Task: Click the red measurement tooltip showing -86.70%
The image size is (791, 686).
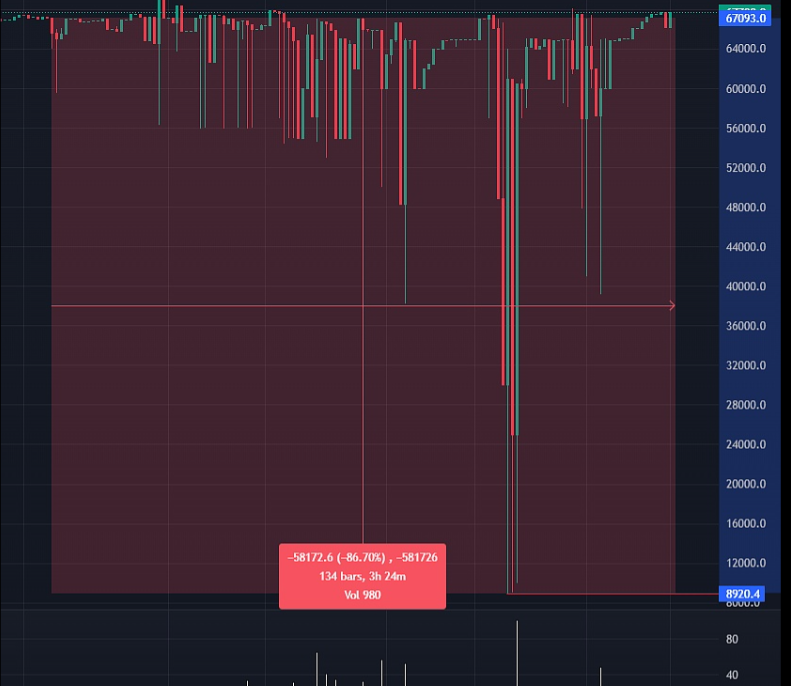Action: point(362,576)
